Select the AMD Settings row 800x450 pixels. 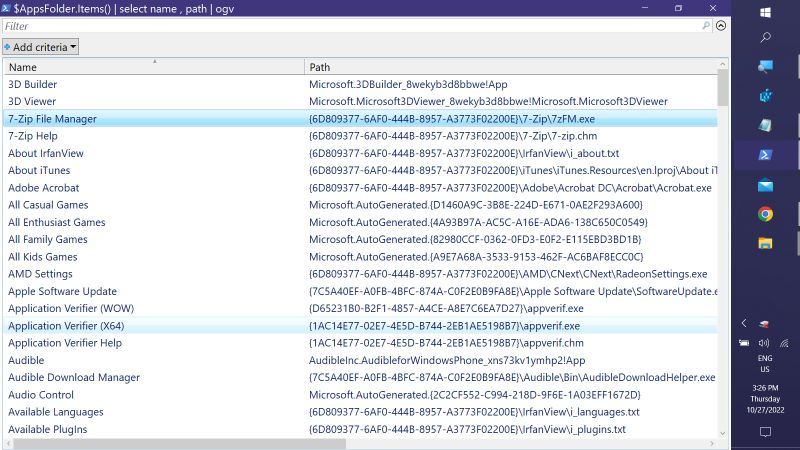click(x=360, y=274)
